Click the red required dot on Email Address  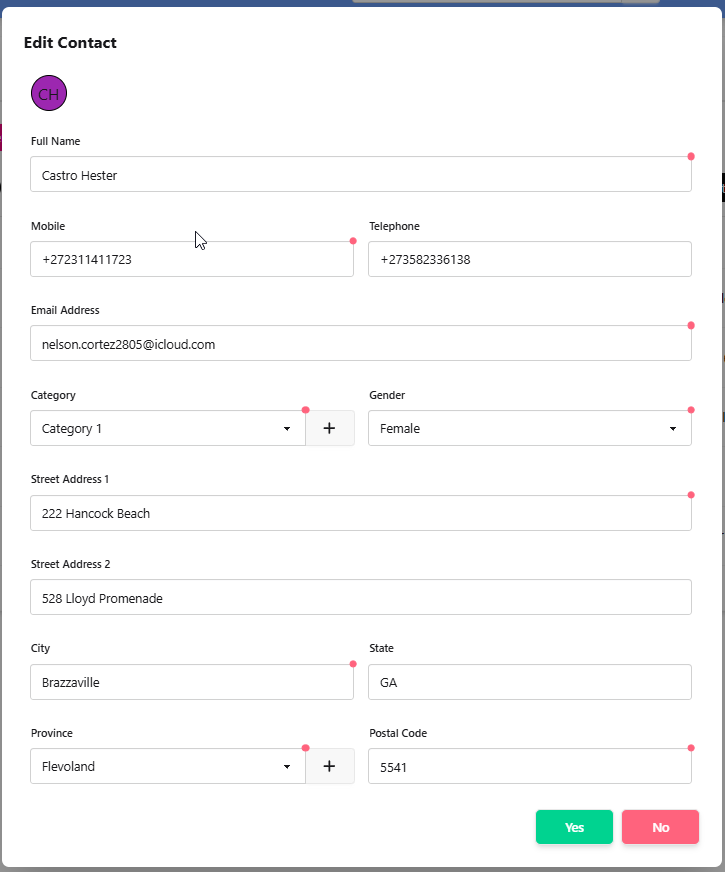click(x=691, y=325)
